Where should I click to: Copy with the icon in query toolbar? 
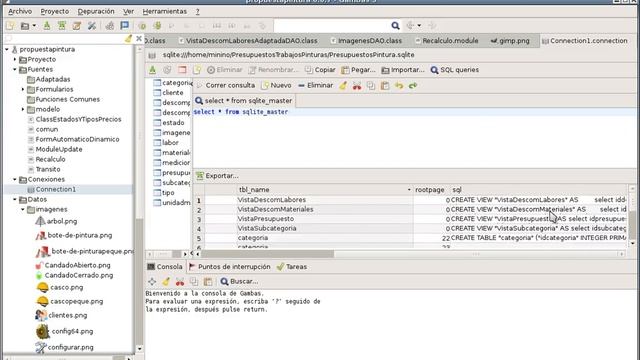pos(371,86)
